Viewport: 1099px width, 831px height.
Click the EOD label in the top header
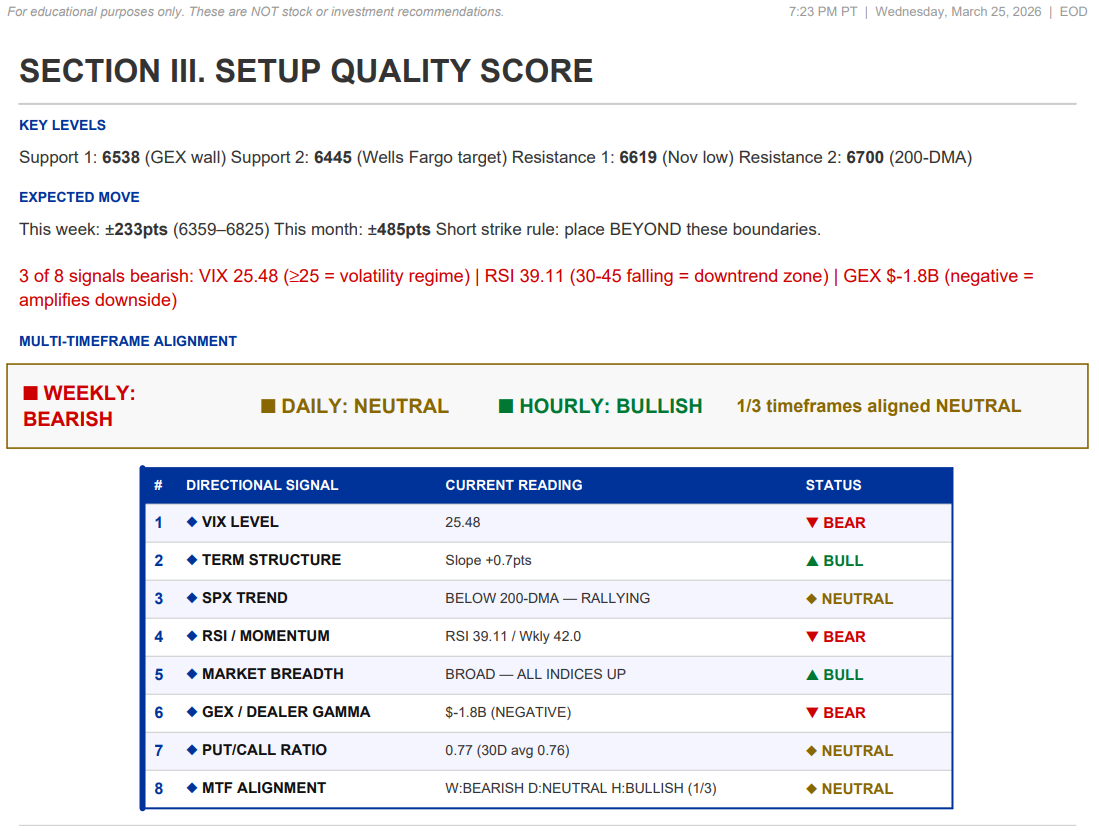(1073, 12)
